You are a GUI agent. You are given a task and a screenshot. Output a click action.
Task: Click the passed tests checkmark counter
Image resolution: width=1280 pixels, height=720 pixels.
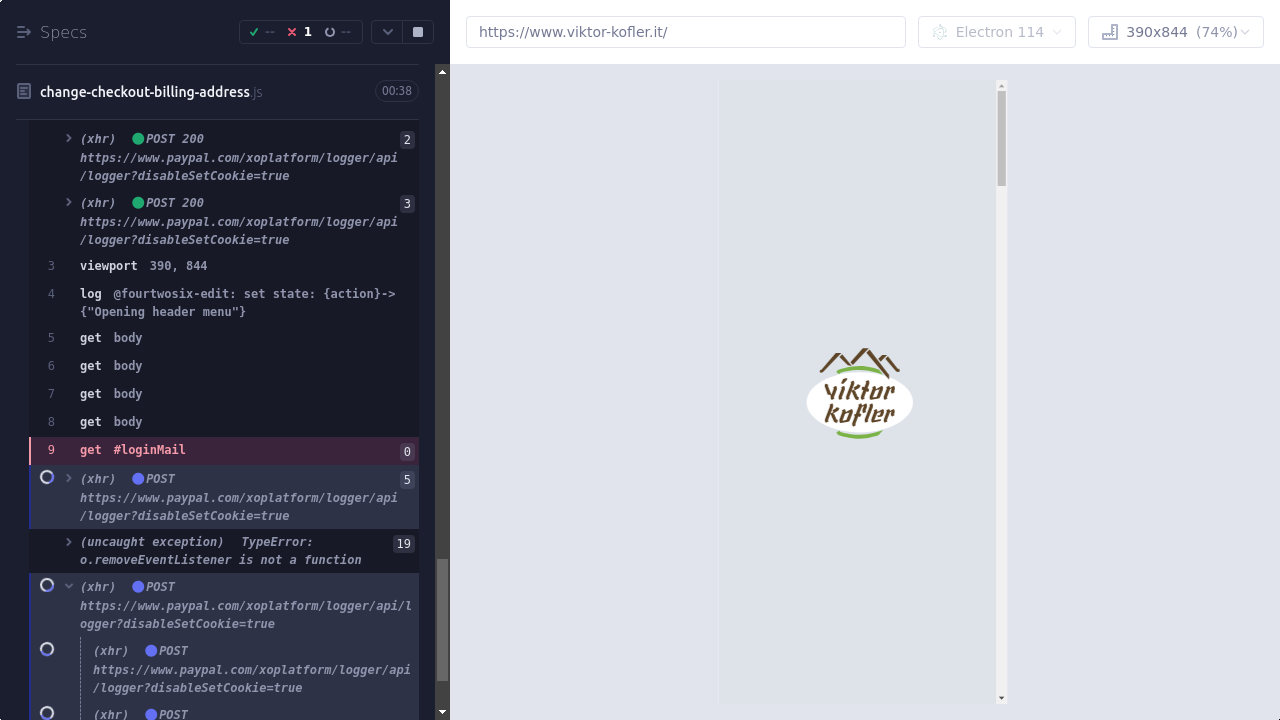coord(262,32)
